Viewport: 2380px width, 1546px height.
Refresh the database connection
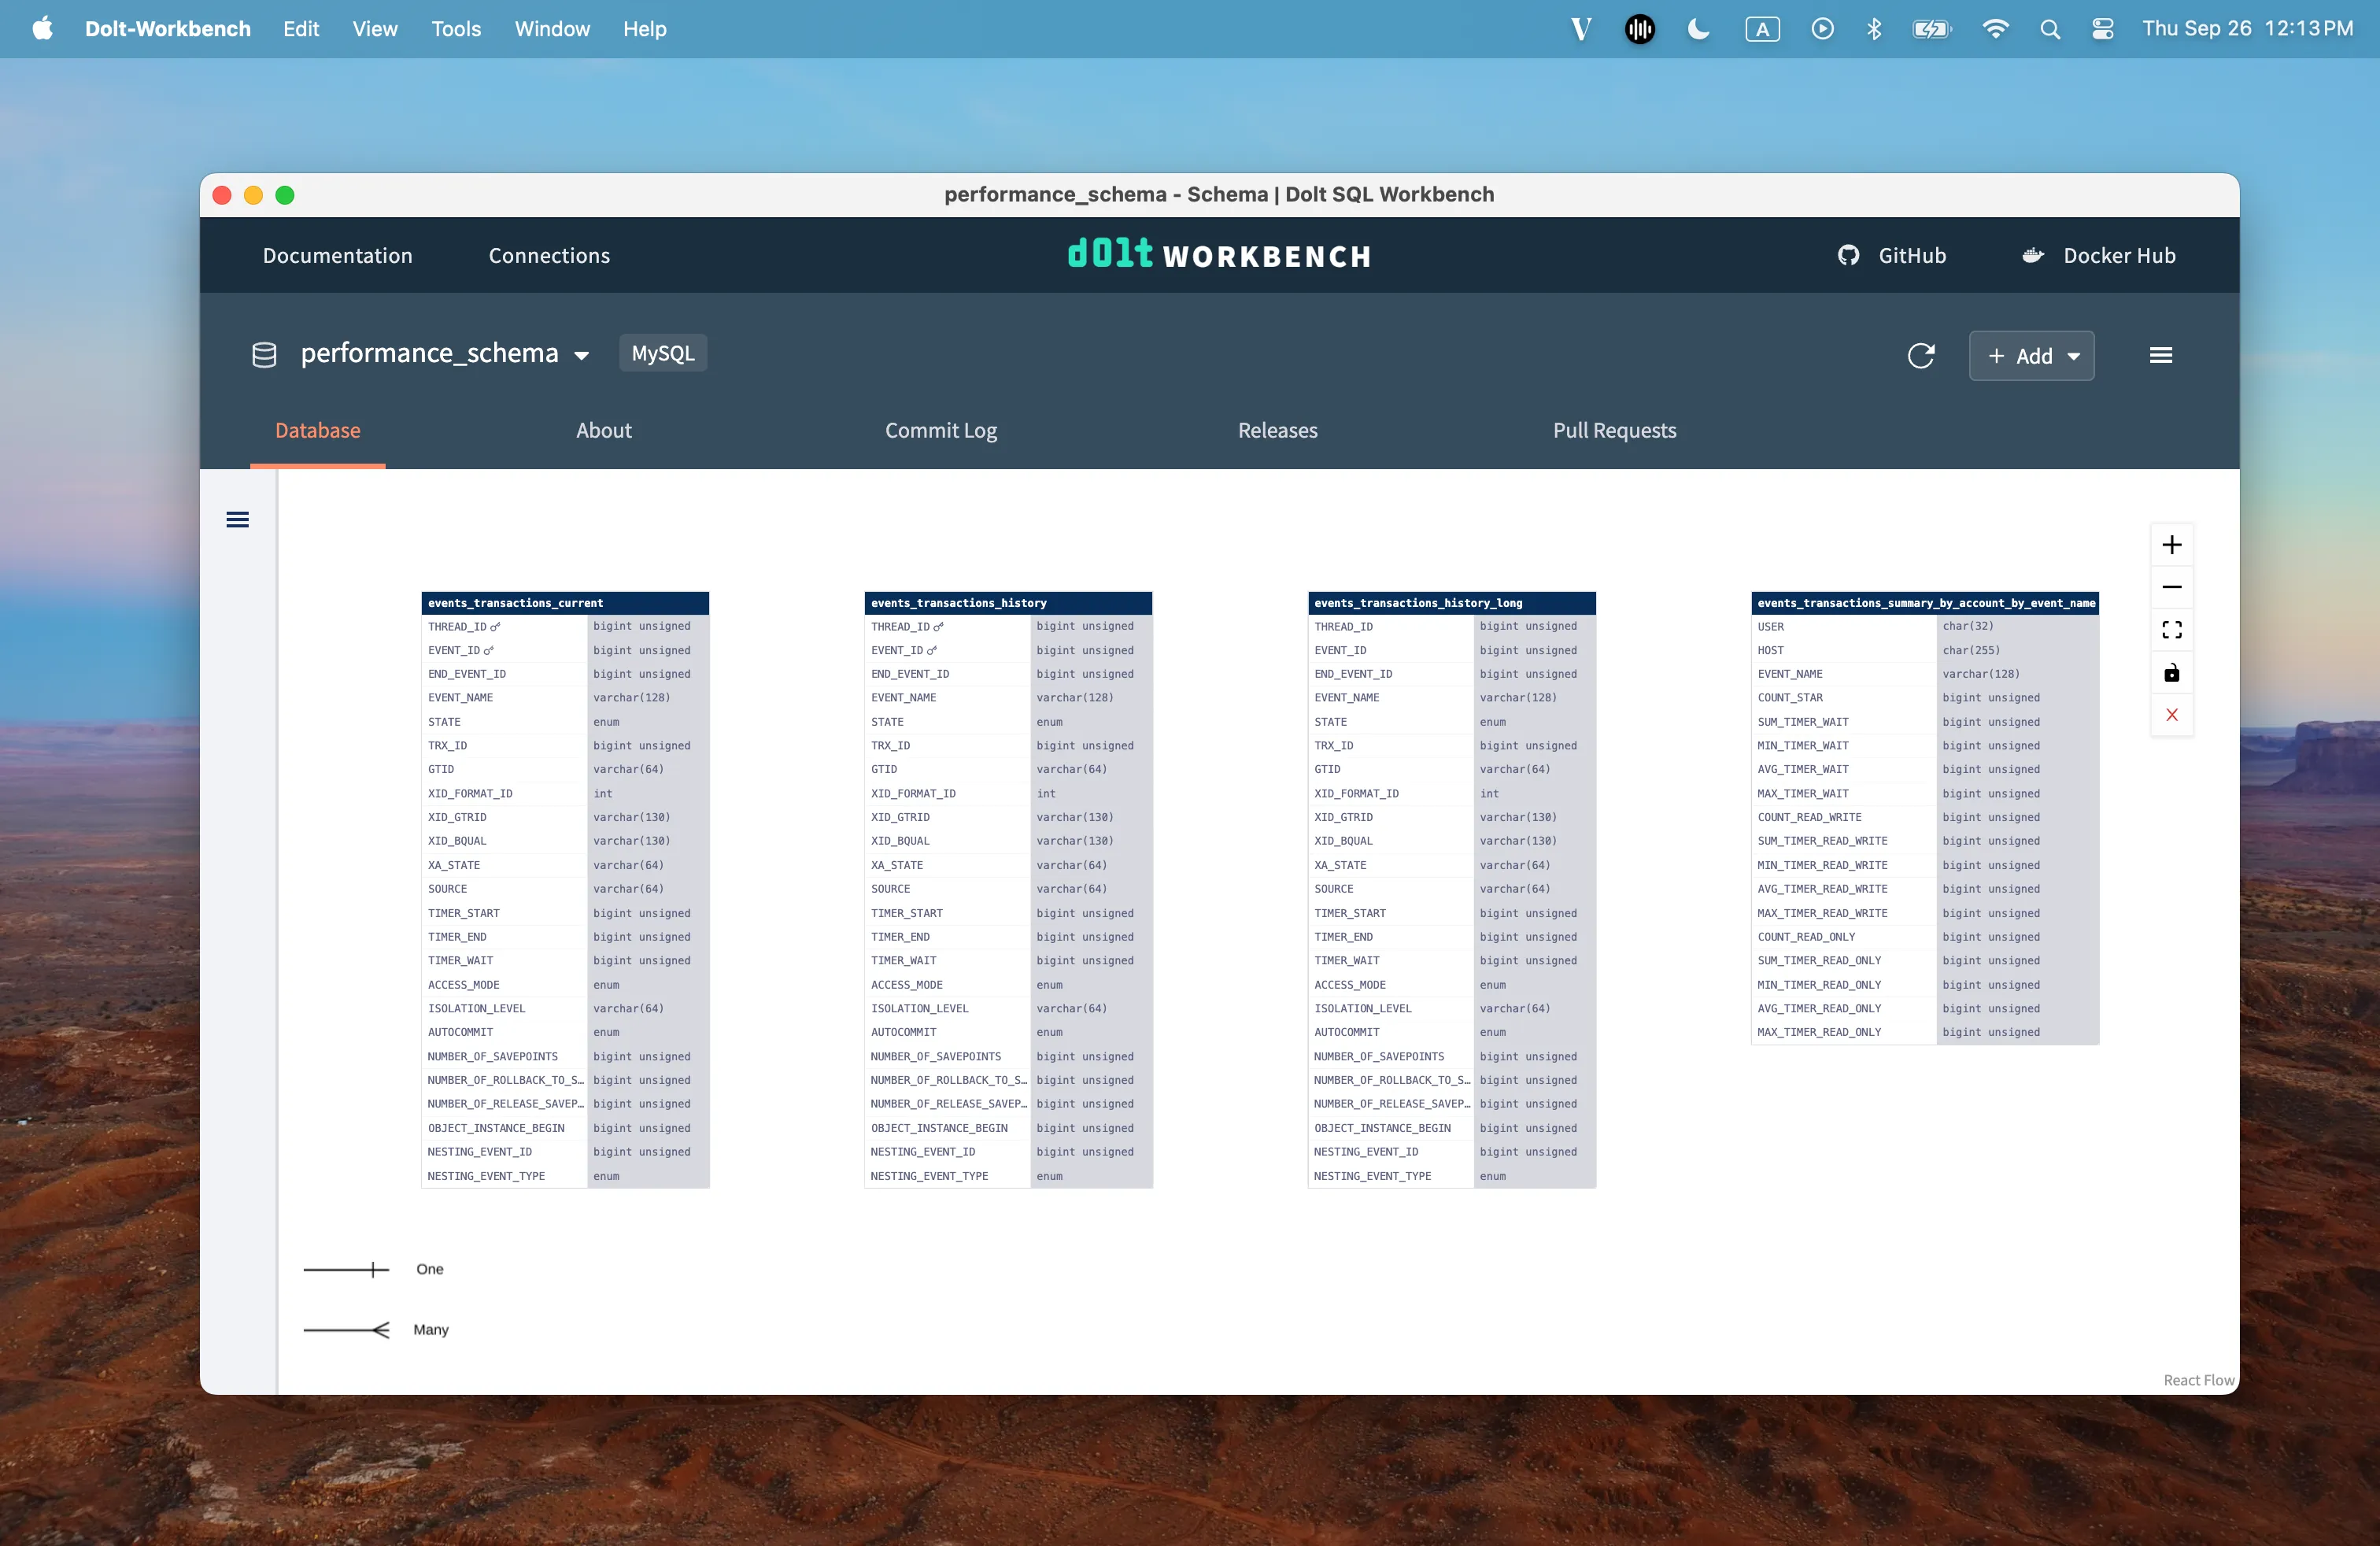1920,356
